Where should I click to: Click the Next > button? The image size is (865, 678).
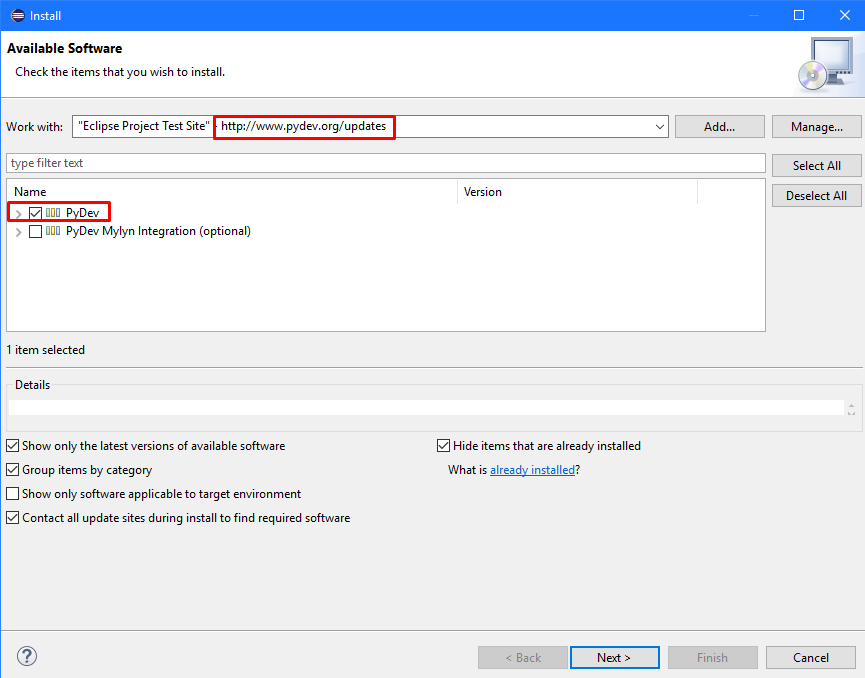[615, 658]
